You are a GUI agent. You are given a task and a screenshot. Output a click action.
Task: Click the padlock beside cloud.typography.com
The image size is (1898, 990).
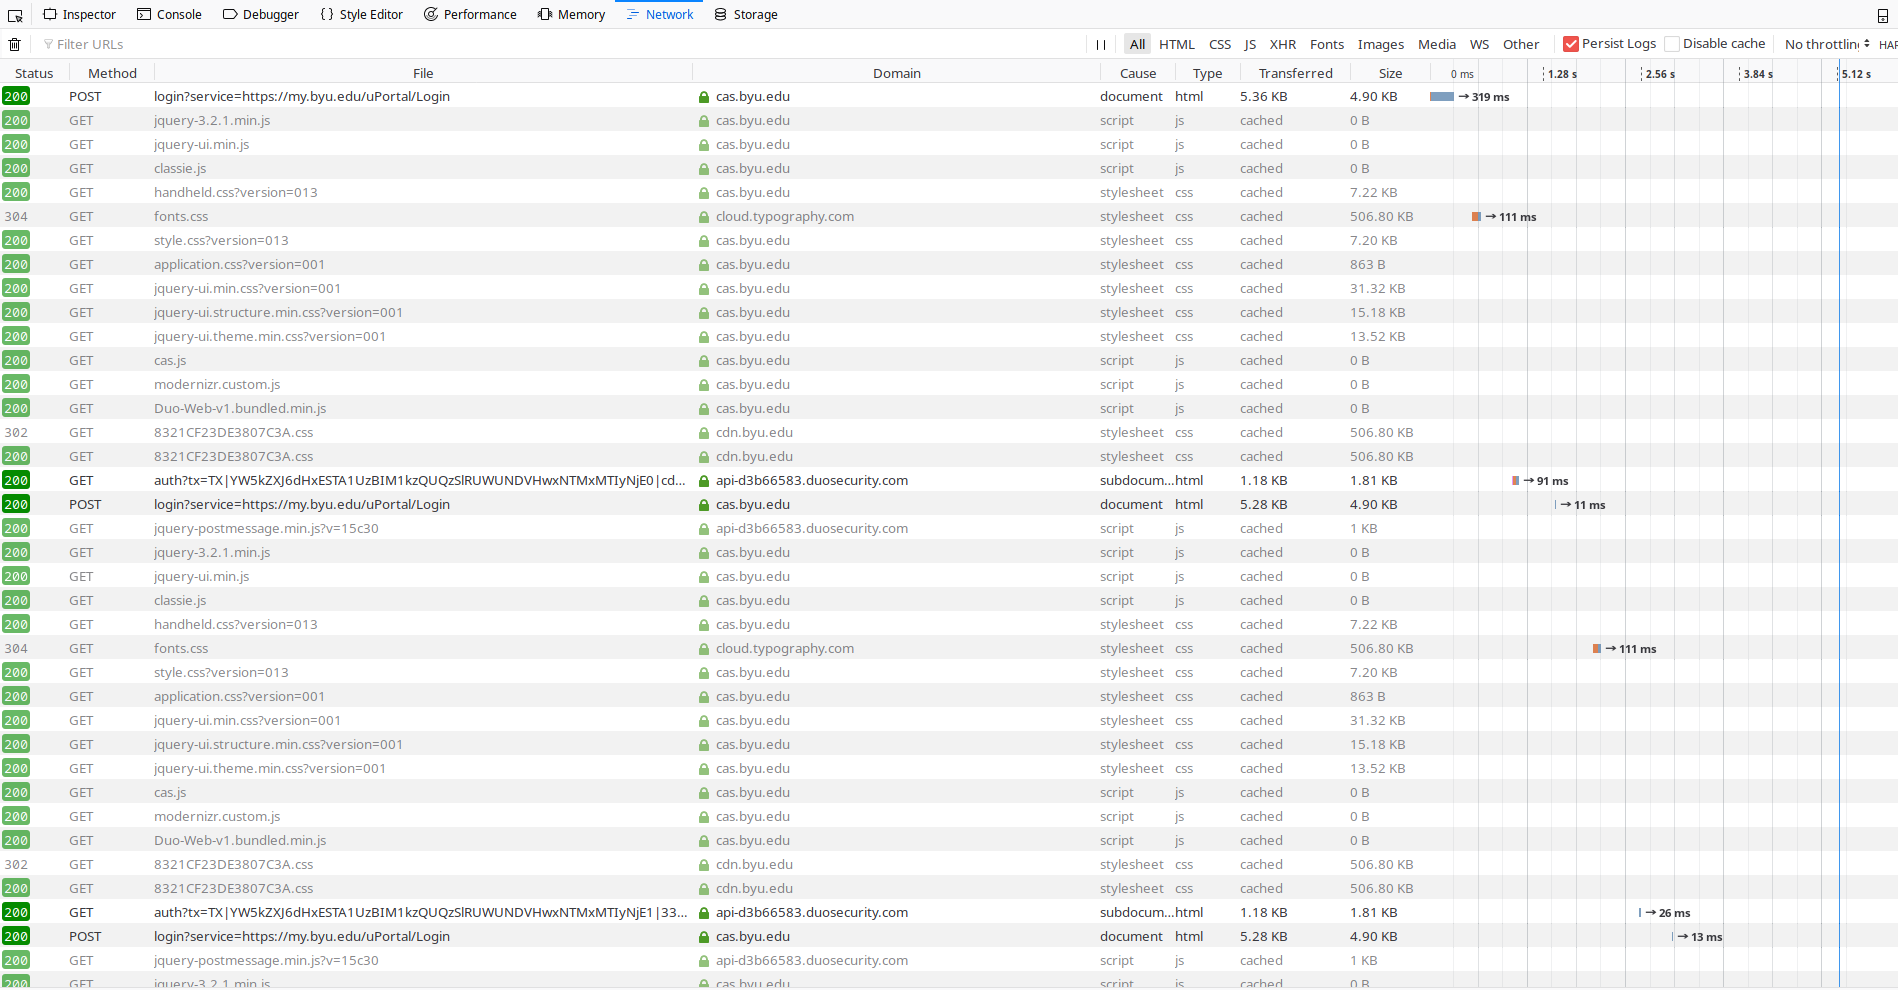(703, 216)
